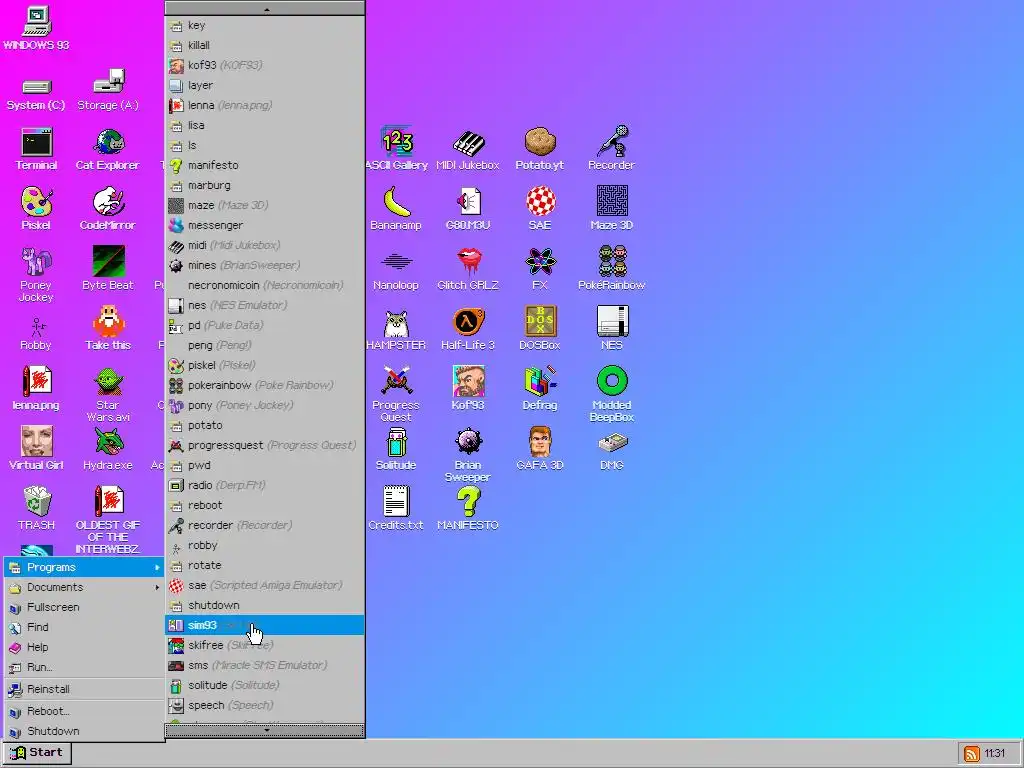This screenshot has height=768, width=1024.
Task: Open mines (BrianSweeper) entry
Action: point(264,265)
